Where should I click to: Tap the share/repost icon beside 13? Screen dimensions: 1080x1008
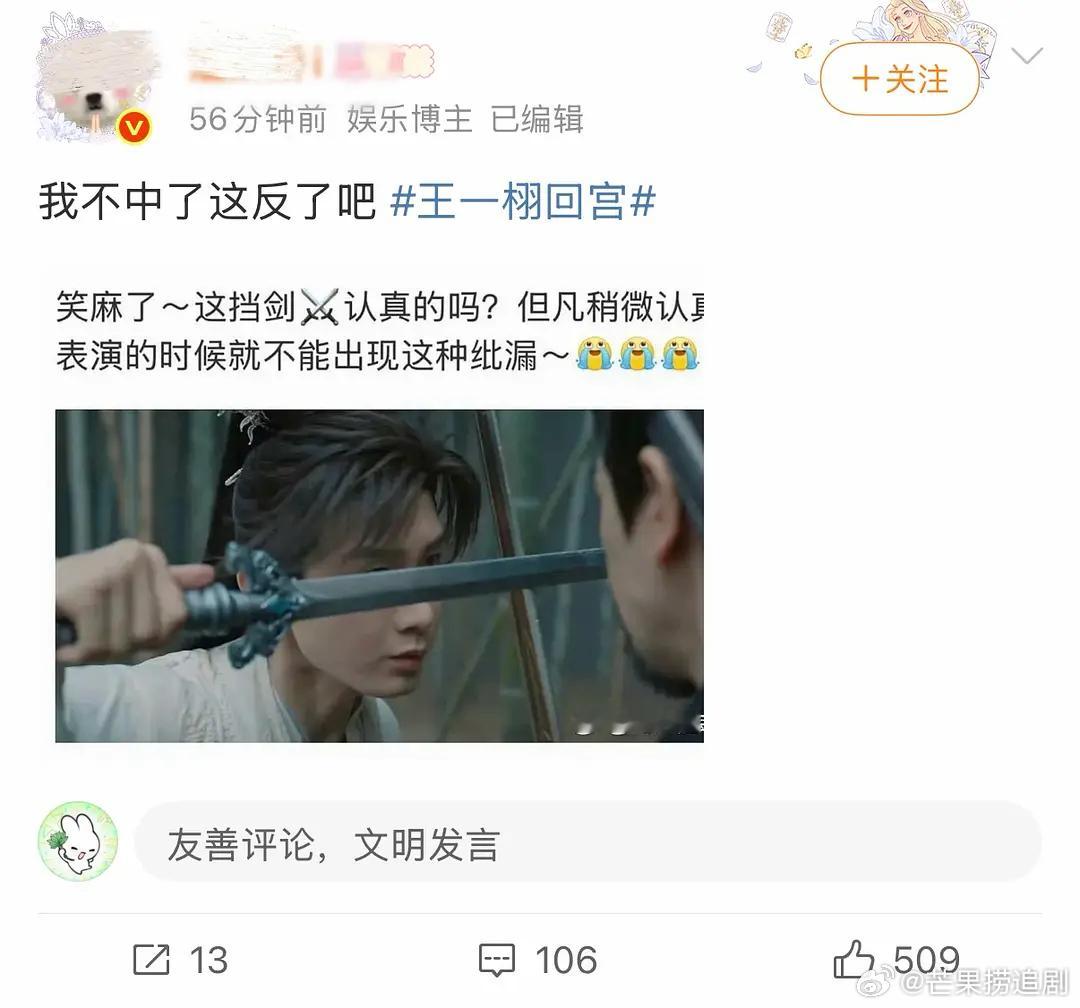point(151,959)
